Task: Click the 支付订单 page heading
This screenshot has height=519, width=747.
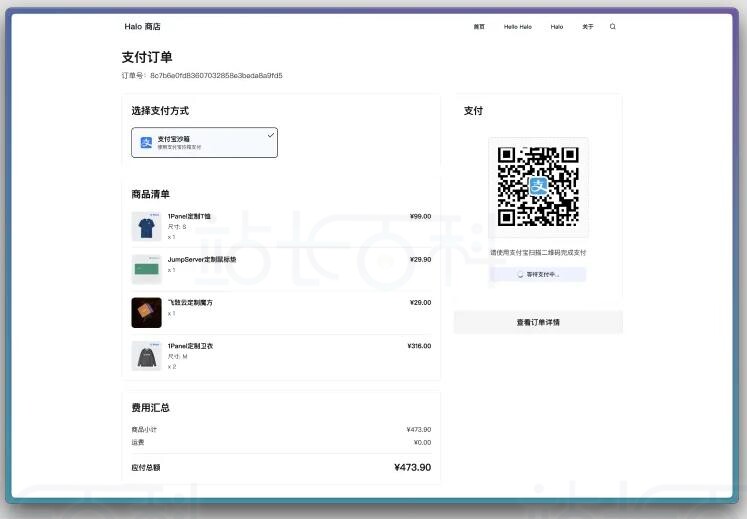Action: (147, 57)
